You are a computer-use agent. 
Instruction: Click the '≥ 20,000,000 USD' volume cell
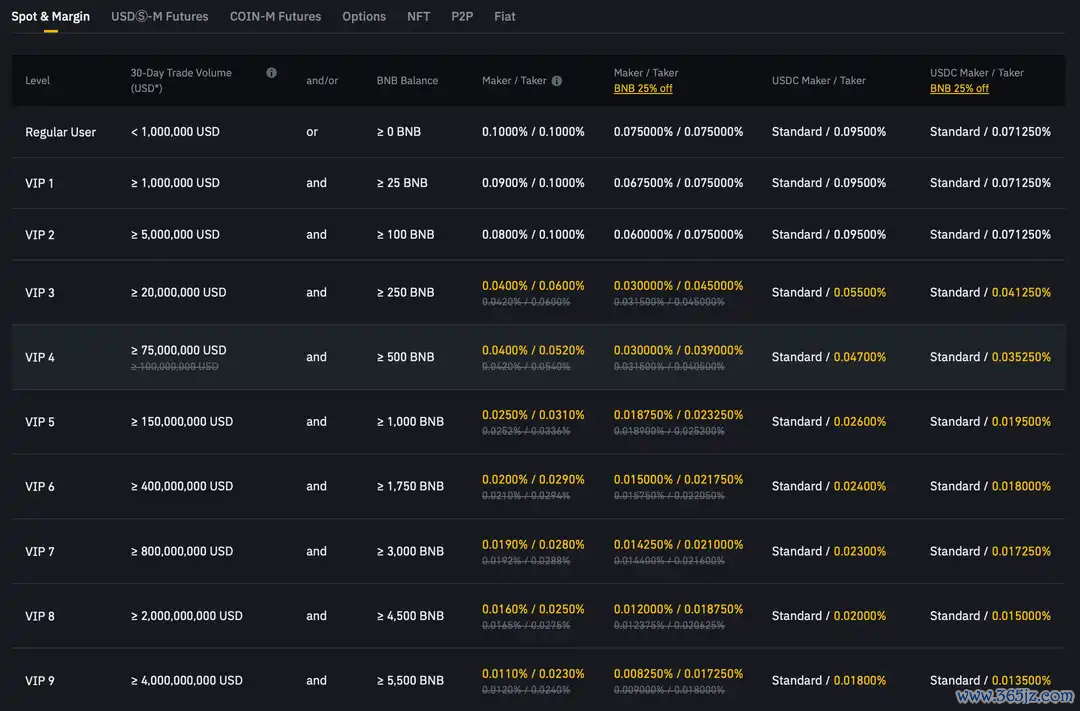(178, 292)
